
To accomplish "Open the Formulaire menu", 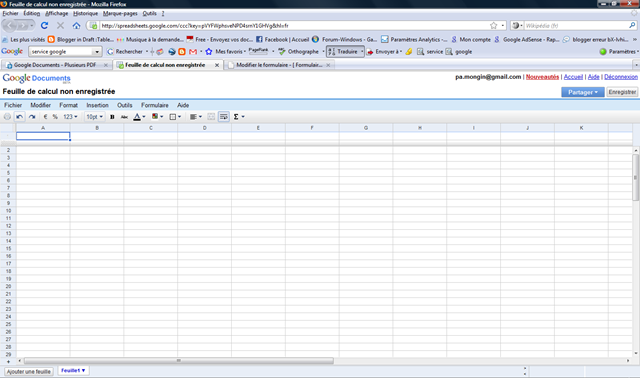I will (x=155, y=105).
